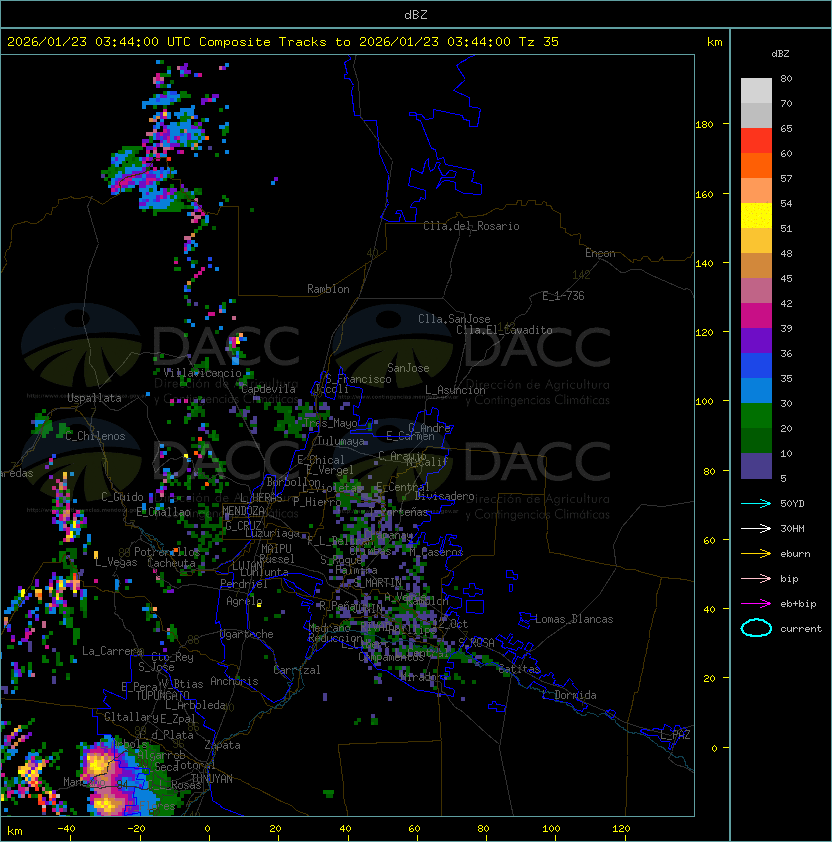
Task: Click the 'S_ROSA' map label
Action: 476,643
